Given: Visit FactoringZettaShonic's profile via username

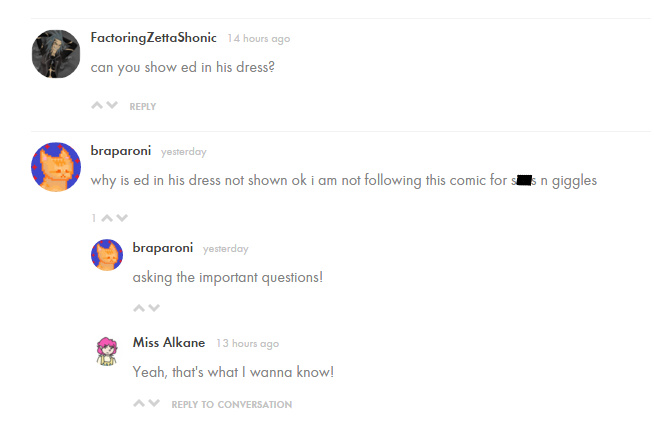Looking at the screenshot, I should 153,38.
